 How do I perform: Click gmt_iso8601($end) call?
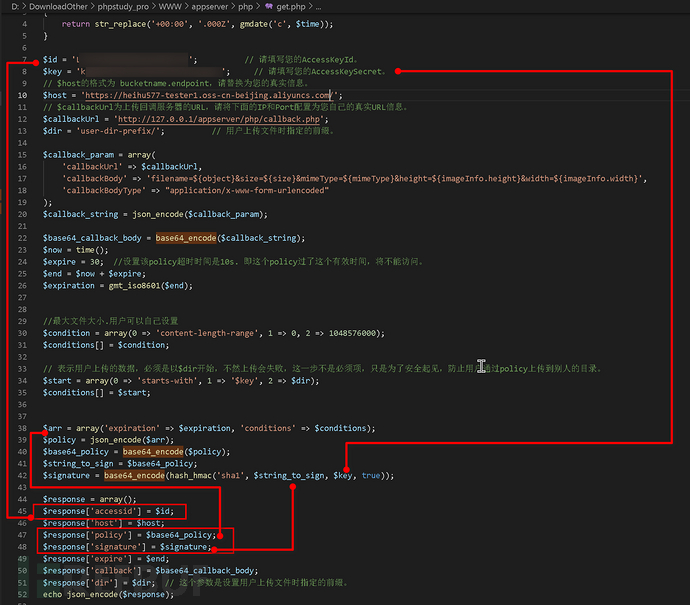148,286
